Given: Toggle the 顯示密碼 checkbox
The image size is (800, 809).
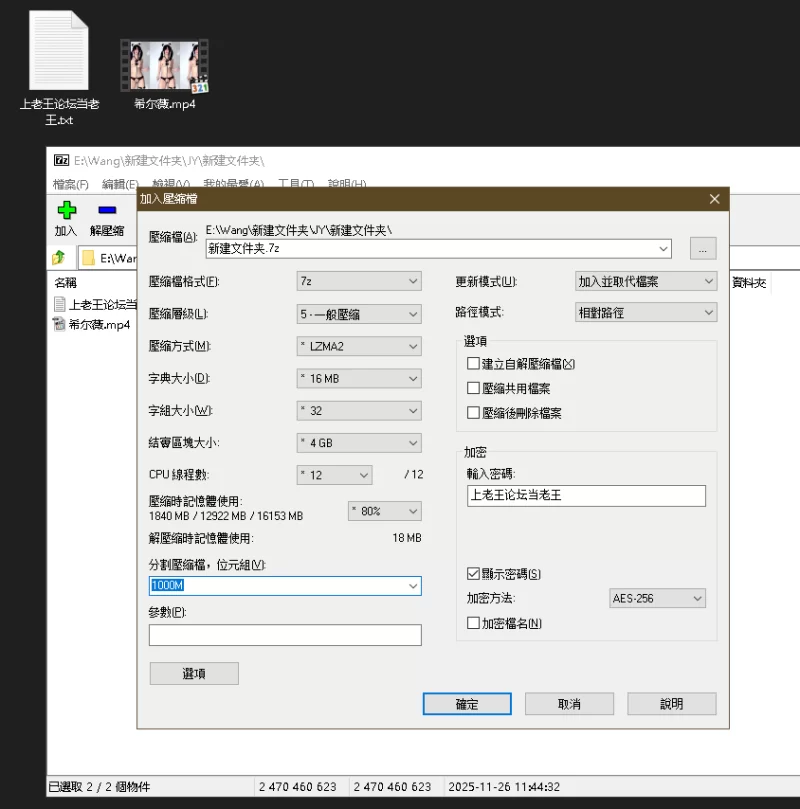Looking at the screenshot, I should coord(474,574).
